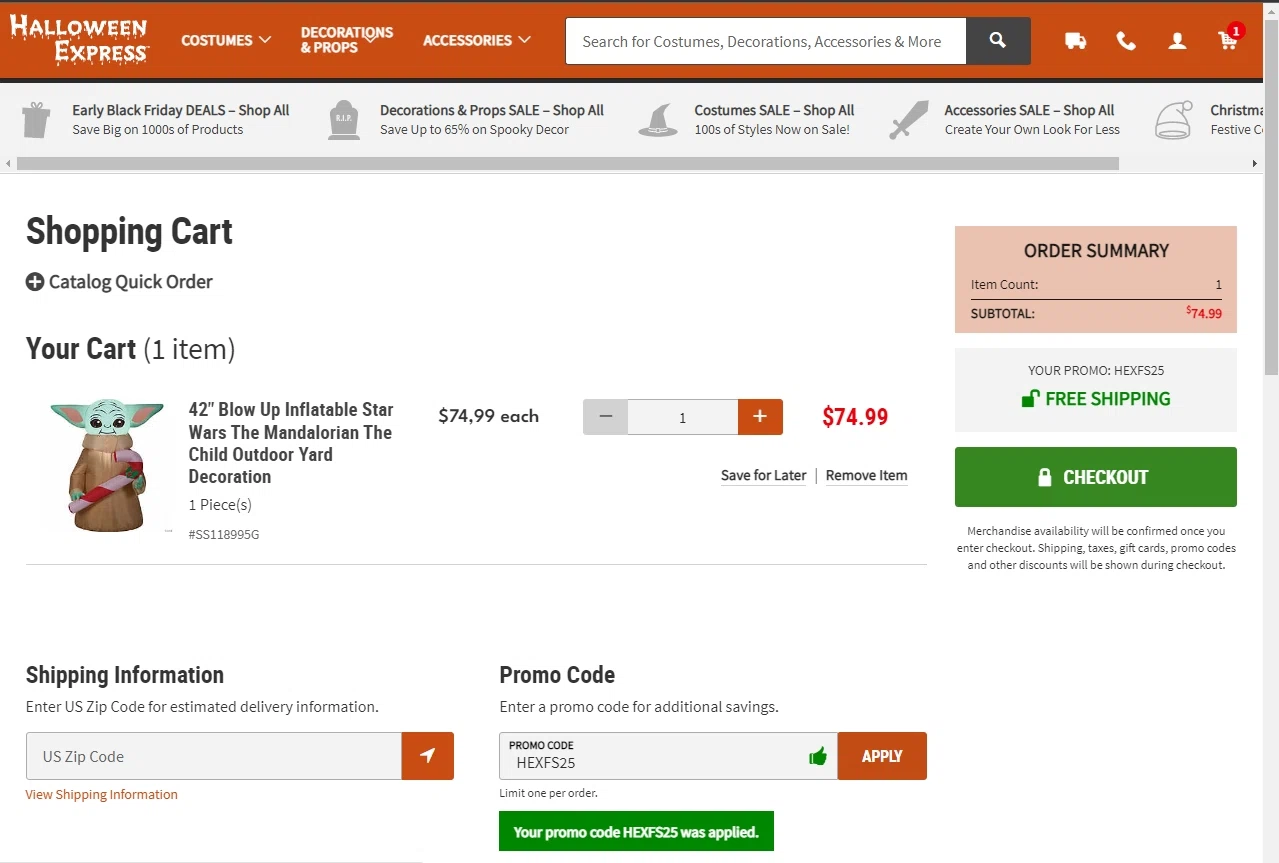Click the page vertical scrollbar
The image size is (1279, 863).
tap(1271, 200)
